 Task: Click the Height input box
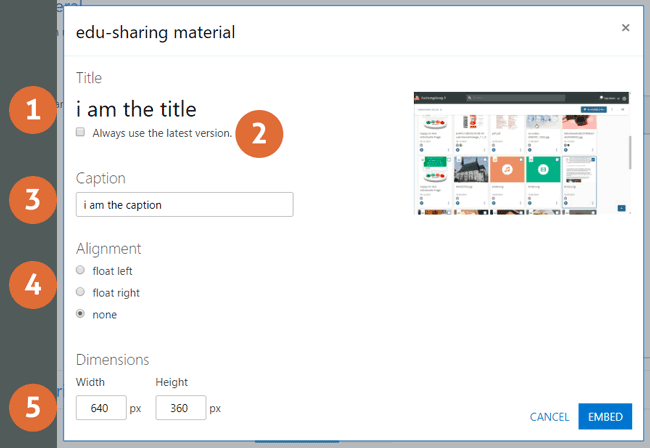click(180, 408)
